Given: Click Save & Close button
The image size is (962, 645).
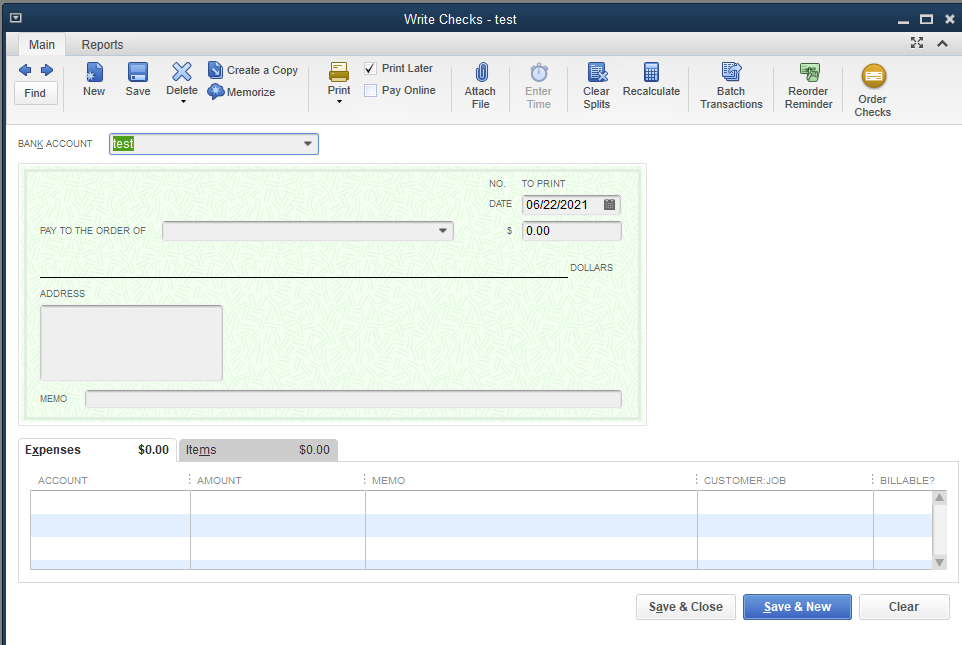Looking at the screenshot, I should click(x=686, y=607).
